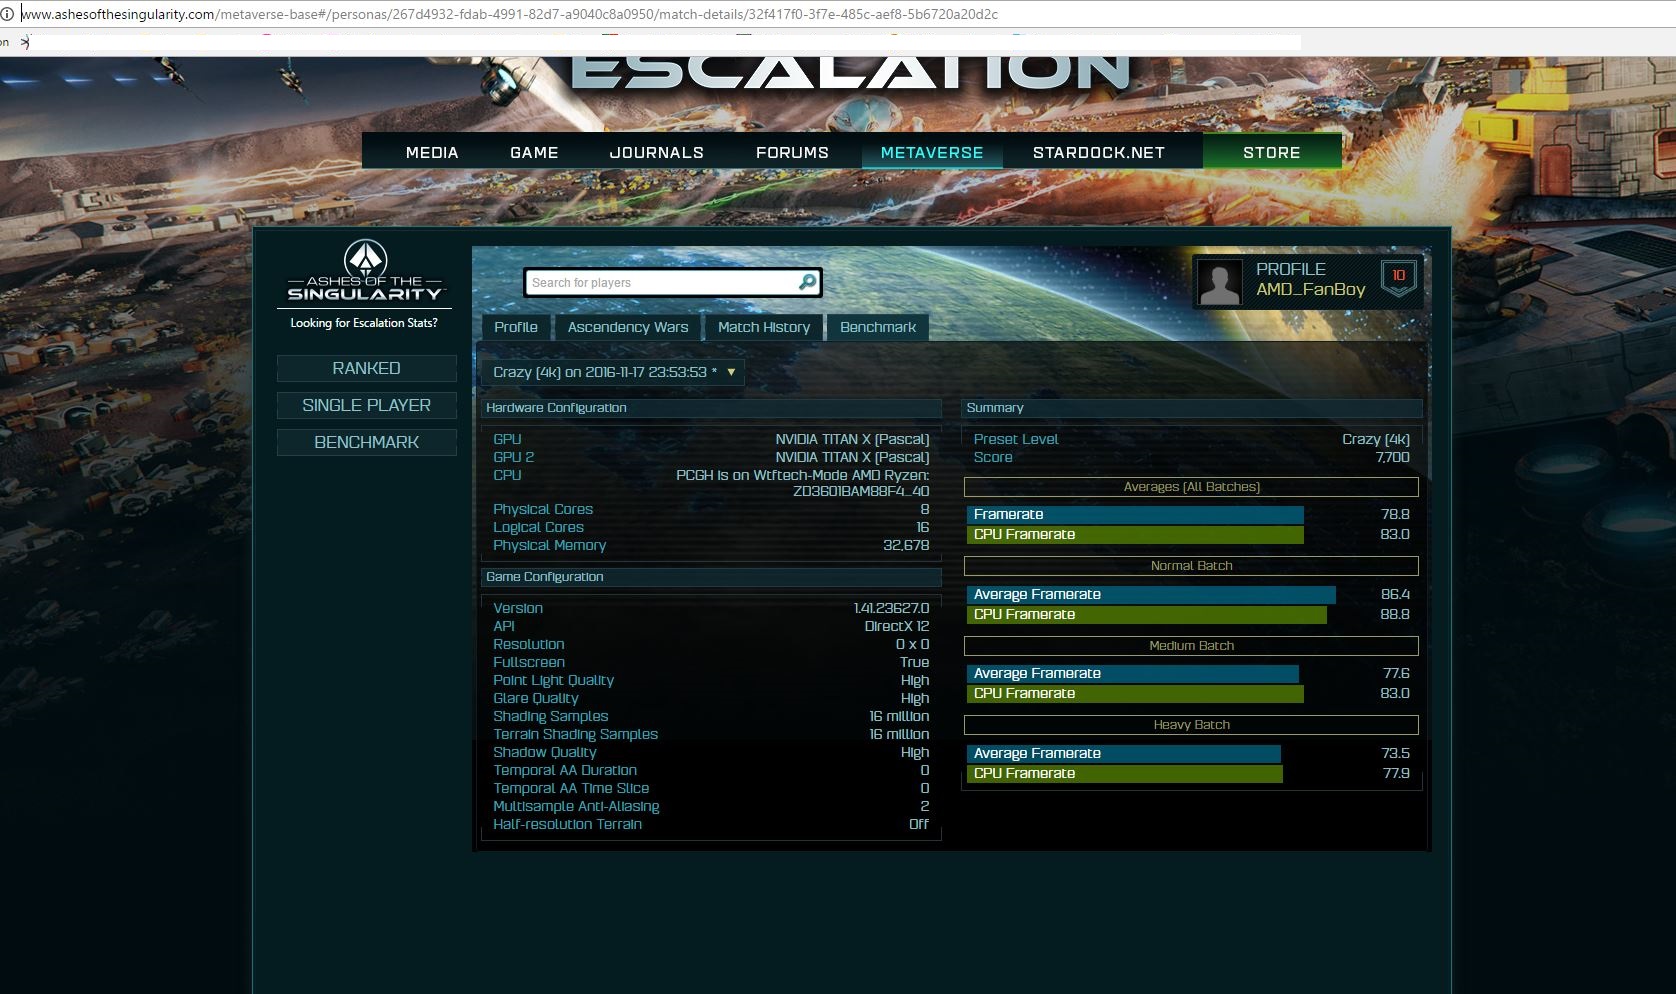Viewport: 1676px width, 994px height.
Task: Click Heavy Batch CPU Framerate bar
Action: (x=1124, y=773)
